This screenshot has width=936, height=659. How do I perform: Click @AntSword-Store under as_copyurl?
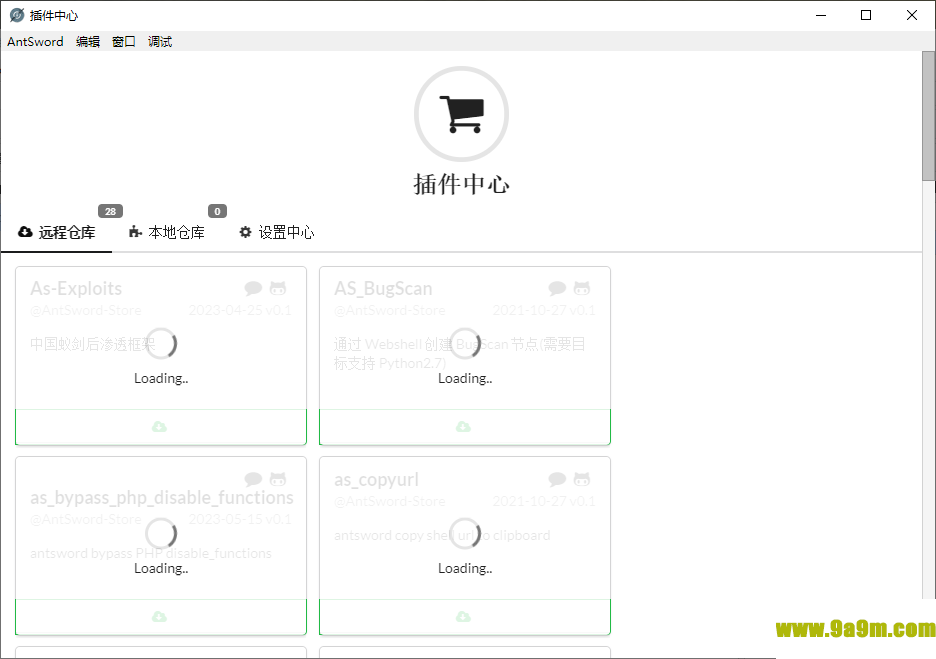tap(390, 501)
